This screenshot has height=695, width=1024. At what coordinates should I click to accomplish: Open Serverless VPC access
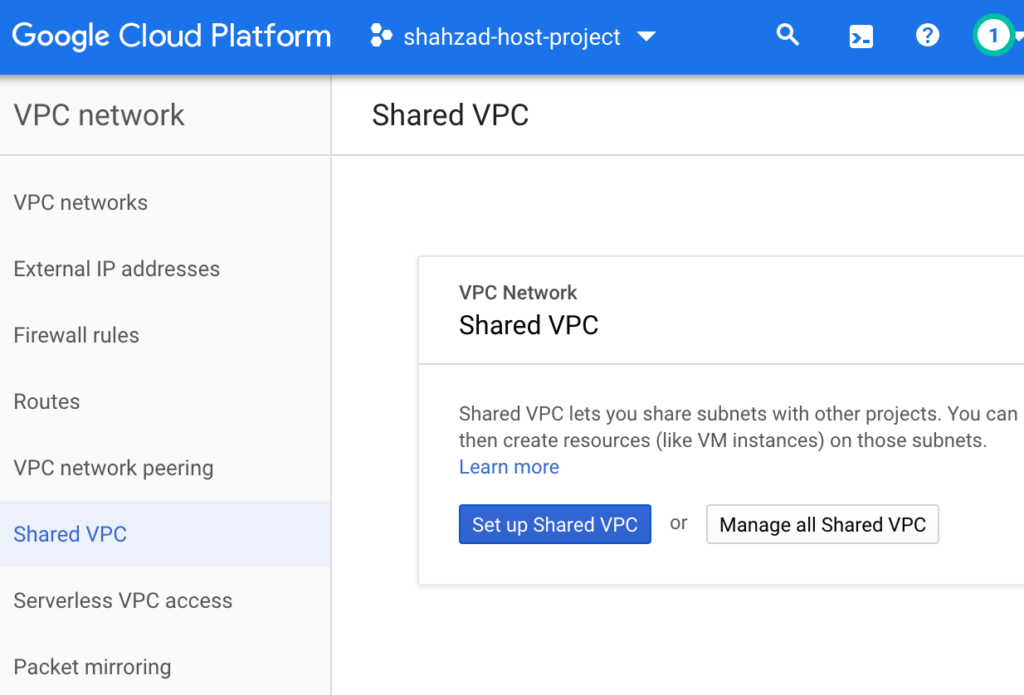pos(165,601)
